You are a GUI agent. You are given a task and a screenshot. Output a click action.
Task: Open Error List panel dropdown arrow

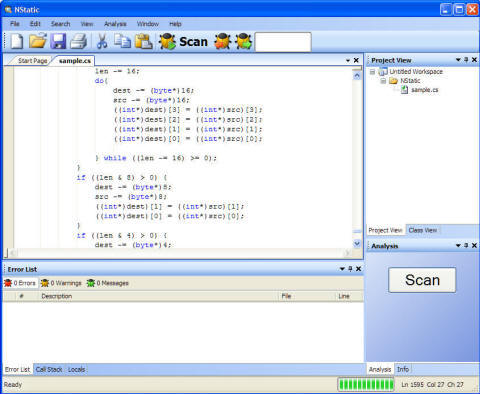(x=342, y=269)
